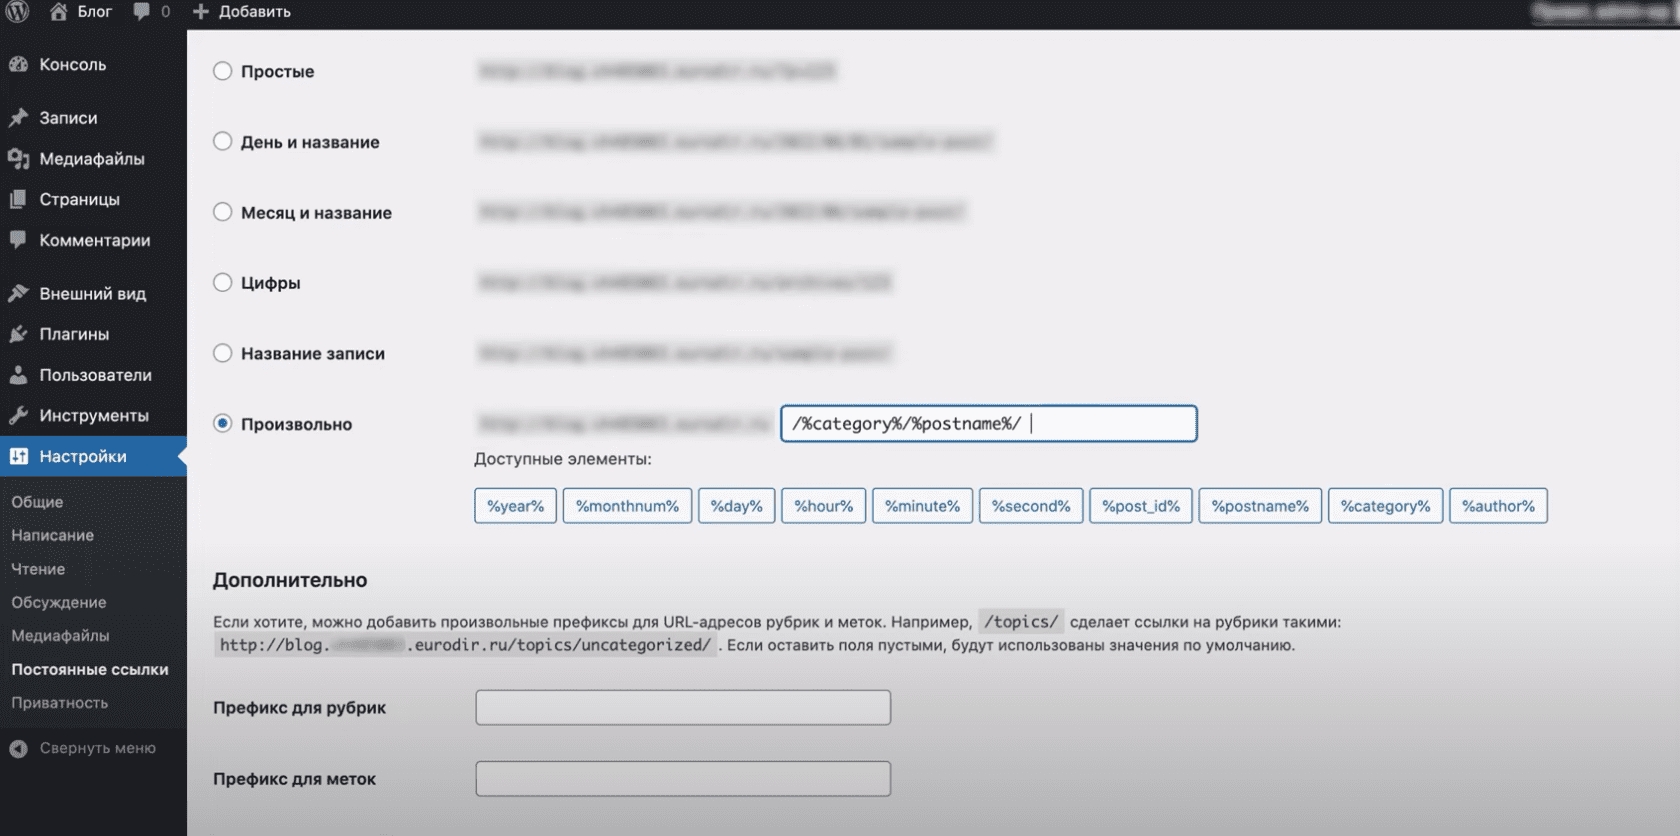Click the Инструменты wrench icon

click(x=18, y=415)
